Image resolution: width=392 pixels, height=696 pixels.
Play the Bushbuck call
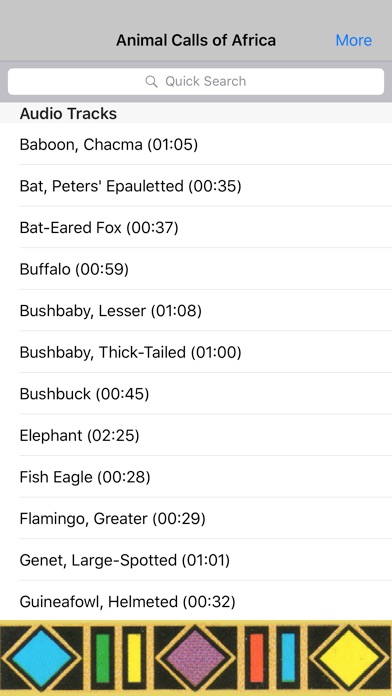[196, 394]
